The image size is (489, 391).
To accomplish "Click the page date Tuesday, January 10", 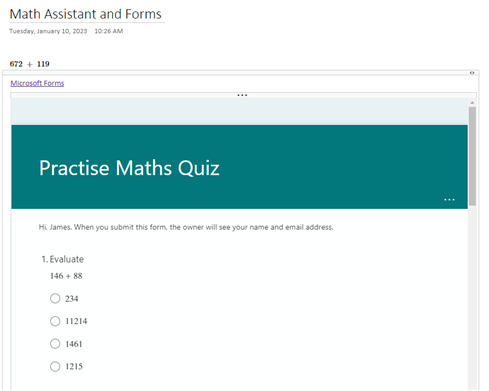I will point(48,31).
